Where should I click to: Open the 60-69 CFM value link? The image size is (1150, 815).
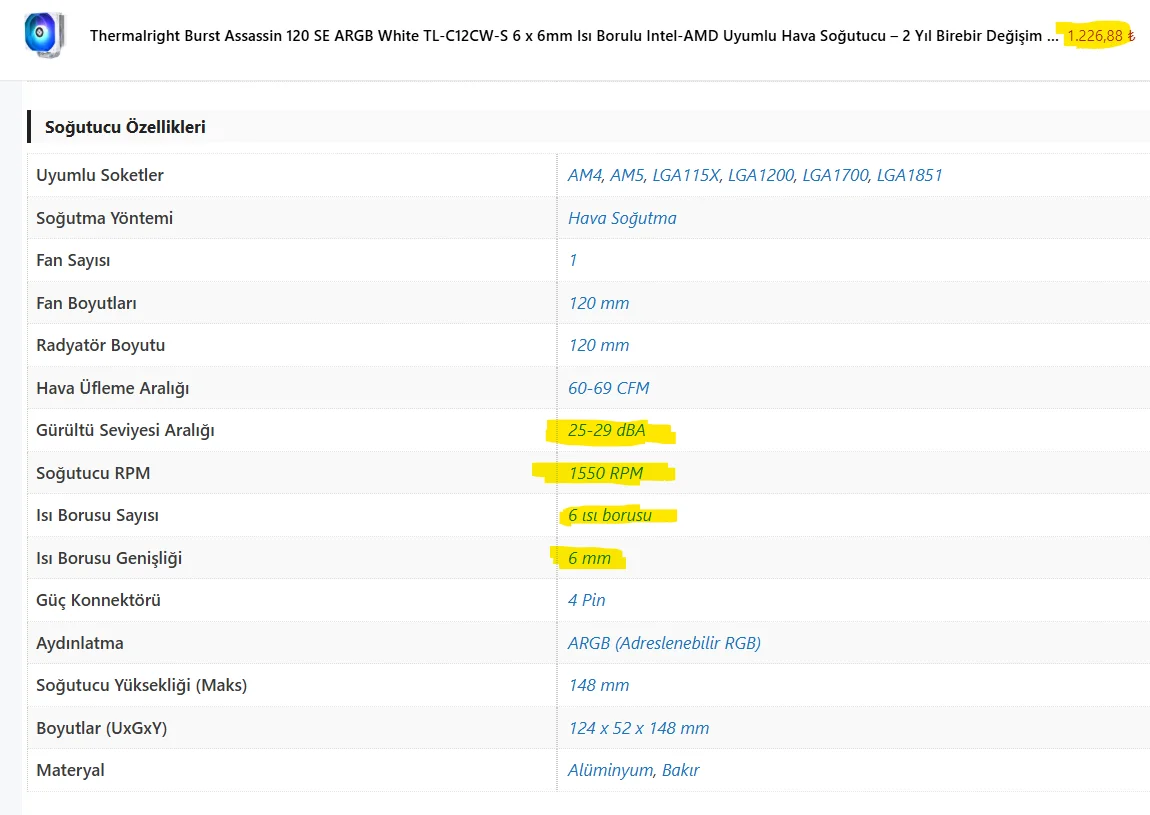coord(609,388)
